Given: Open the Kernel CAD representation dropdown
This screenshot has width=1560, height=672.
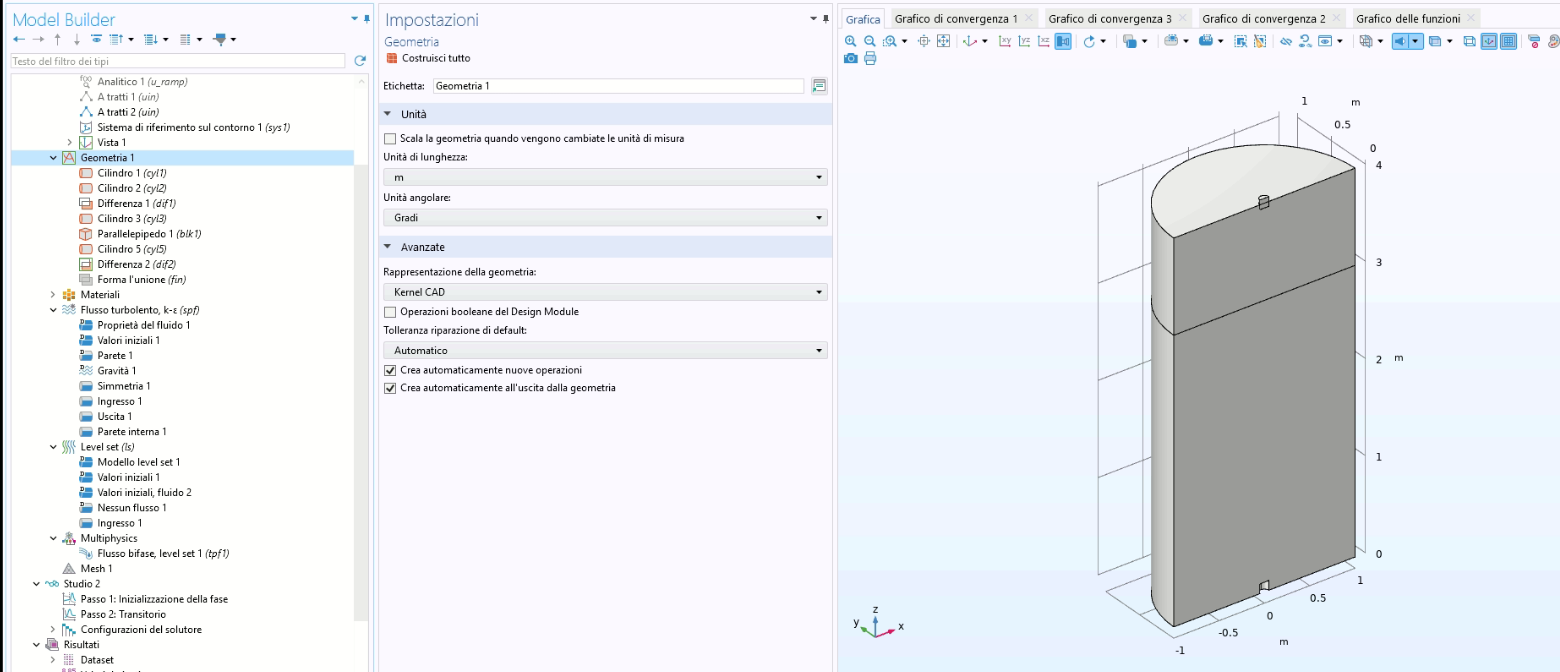Looking at the screenshot, I should point(605,292).
